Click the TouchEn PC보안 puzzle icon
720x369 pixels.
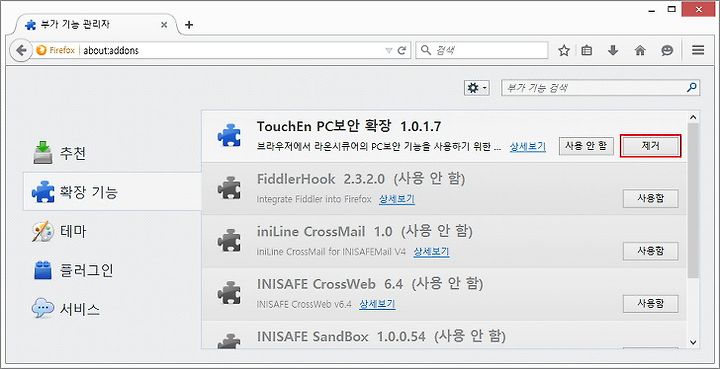[229, 135]
